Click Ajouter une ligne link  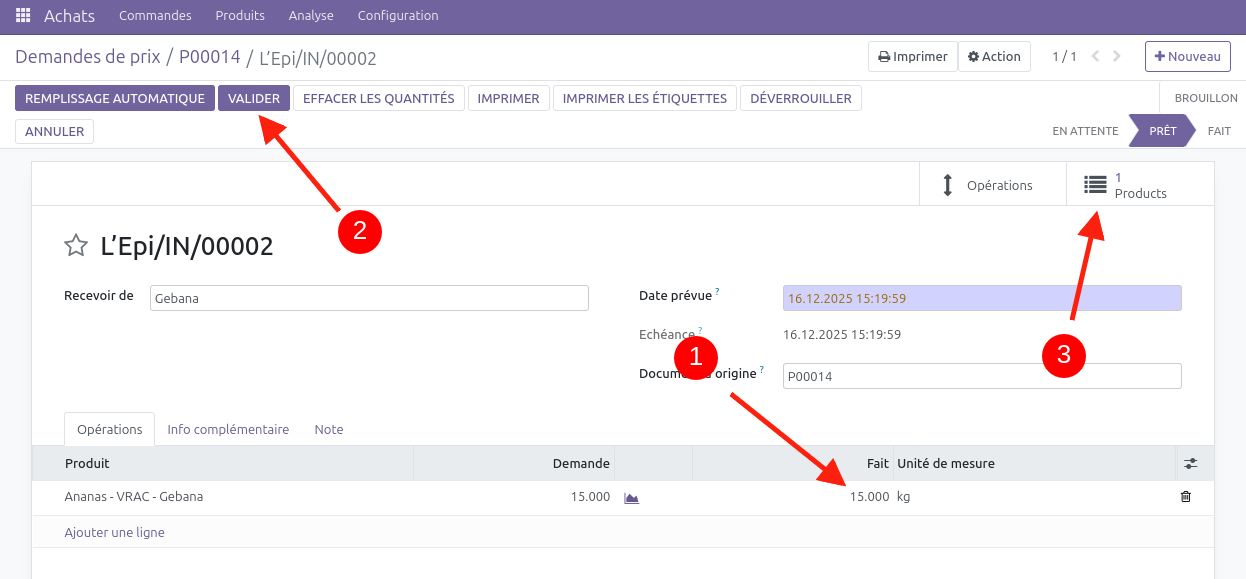point(114,532)
